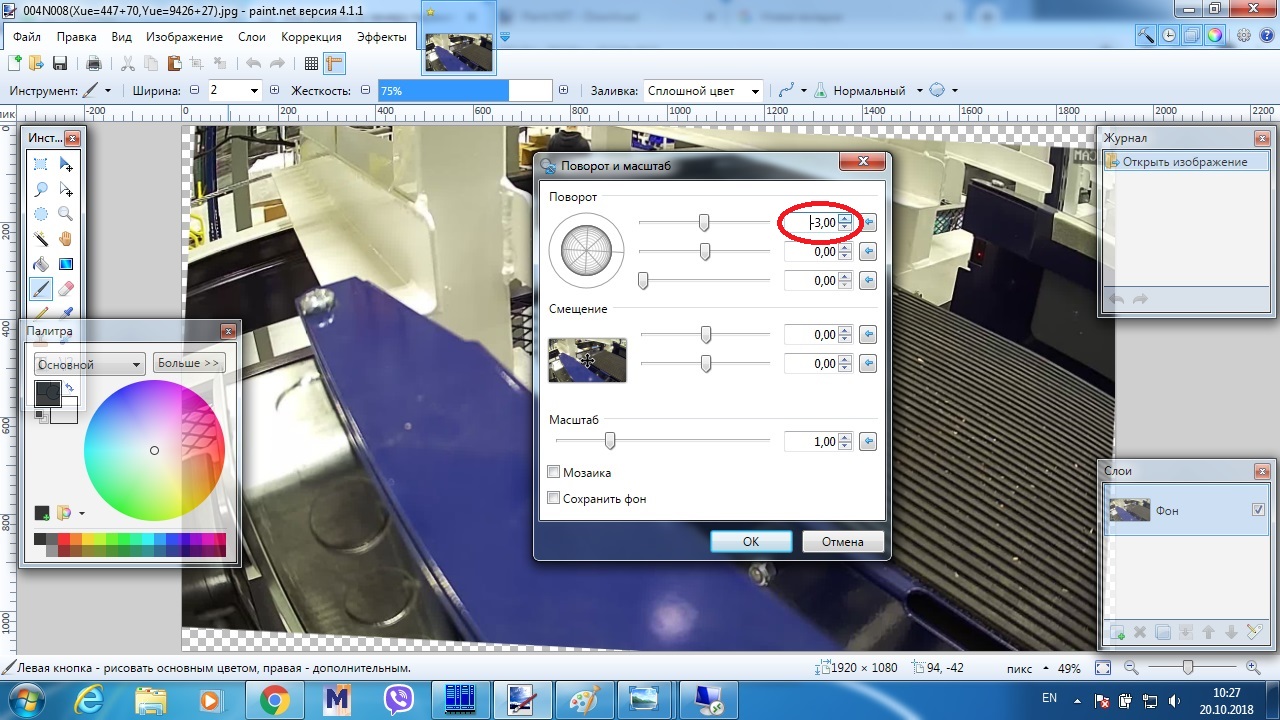
Task: Select the Rectangle Select tool
Action: tap(41, 164)
